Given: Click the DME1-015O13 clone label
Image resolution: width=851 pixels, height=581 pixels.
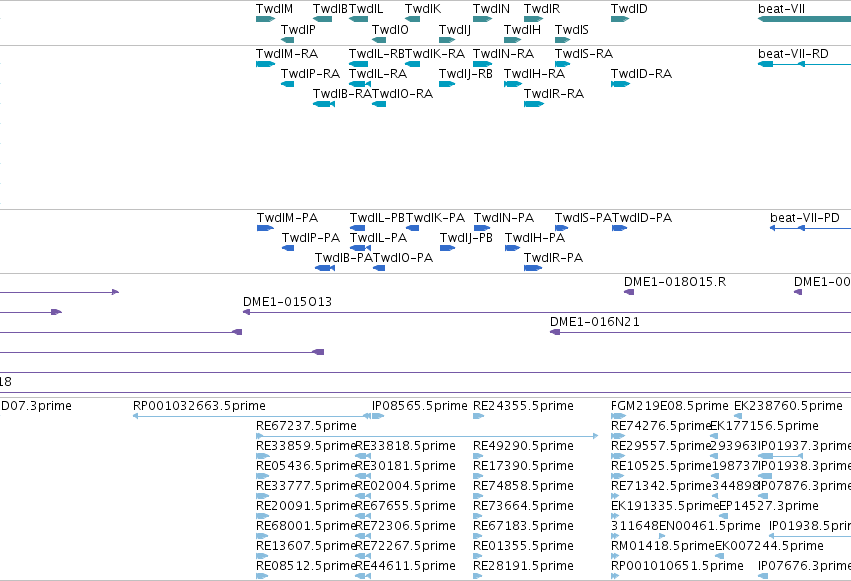Looking at the screenshot, I should [287, 302].
